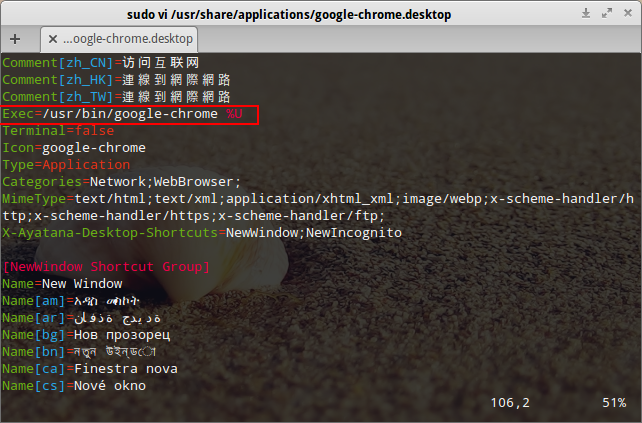Click the X-Ayatana-Desktop-Shortcuts line
Viewport: 642px width, 423px height.
tap(202, 233)
